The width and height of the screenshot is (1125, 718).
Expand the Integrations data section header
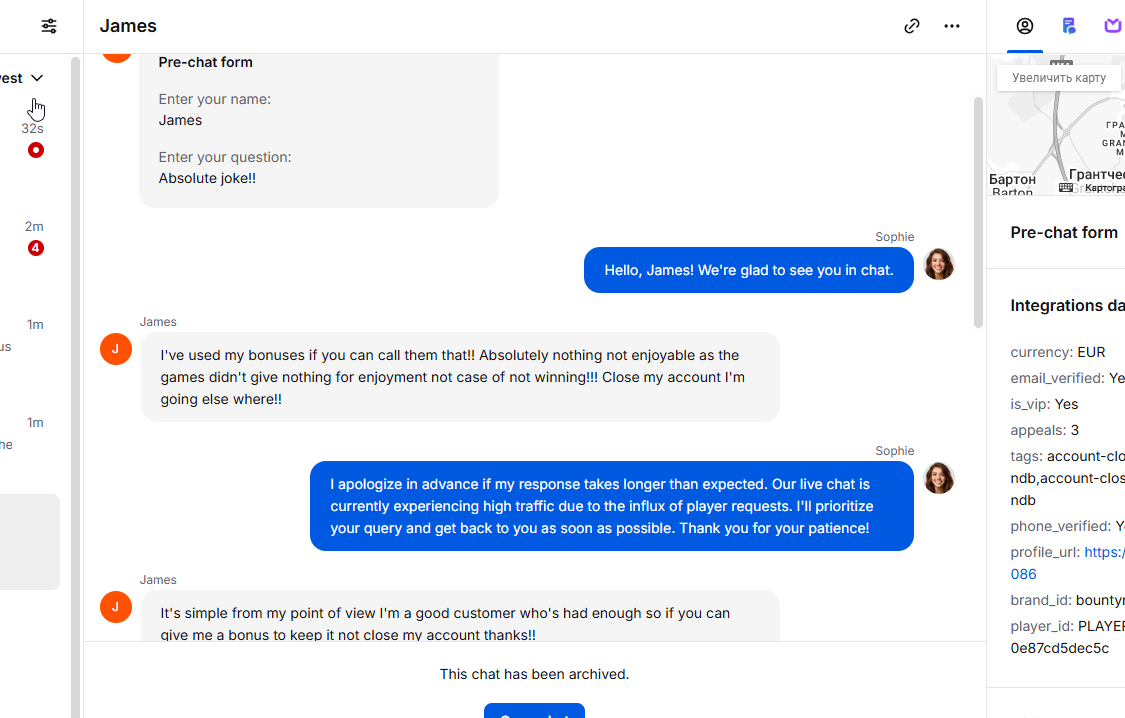(1067, 306)
